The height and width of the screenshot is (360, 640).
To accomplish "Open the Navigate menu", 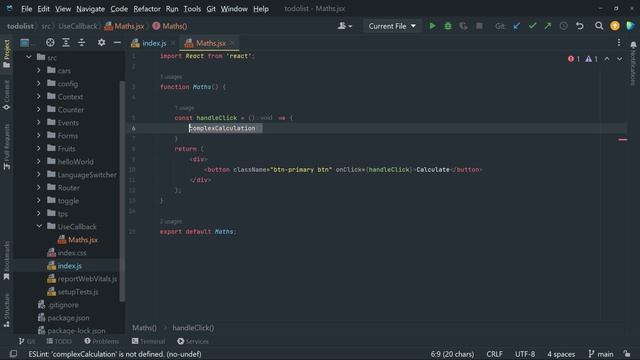I will pos(90,9).
